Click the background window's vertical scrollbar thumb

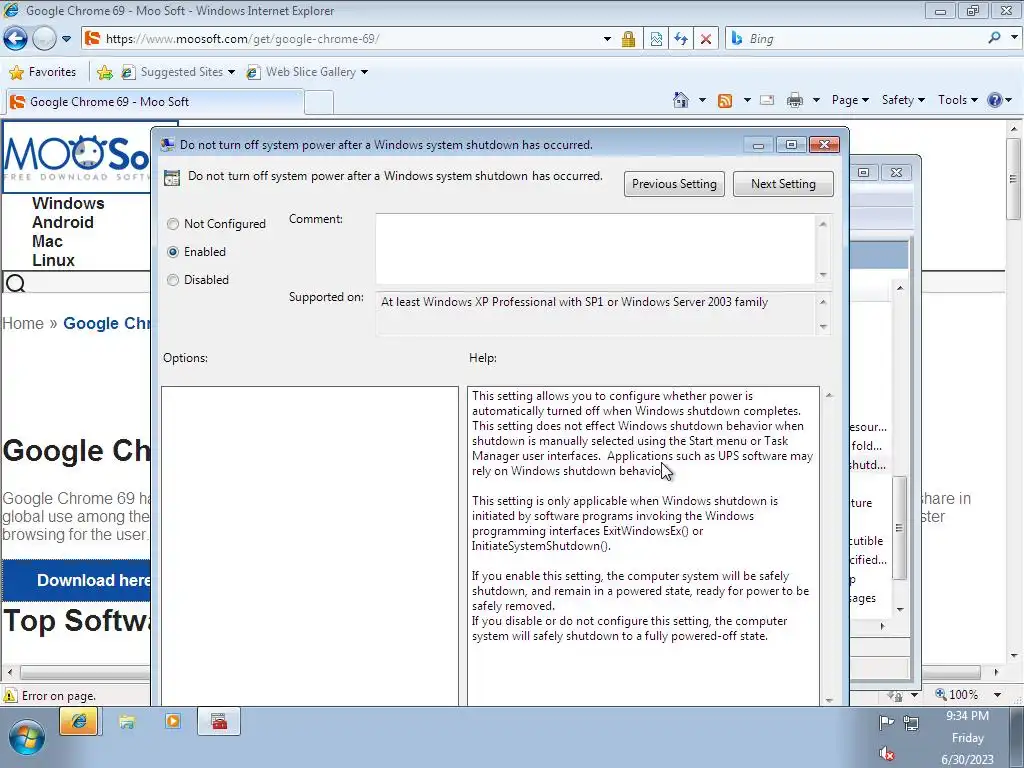point(899,528)
